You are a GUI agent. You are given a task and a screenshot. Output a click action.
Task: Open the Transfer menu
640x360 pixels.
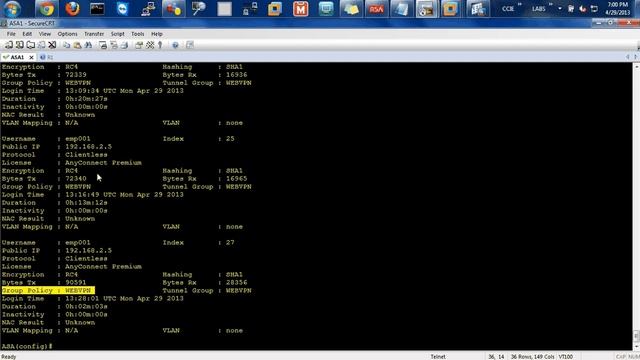[x=94, y=34]
